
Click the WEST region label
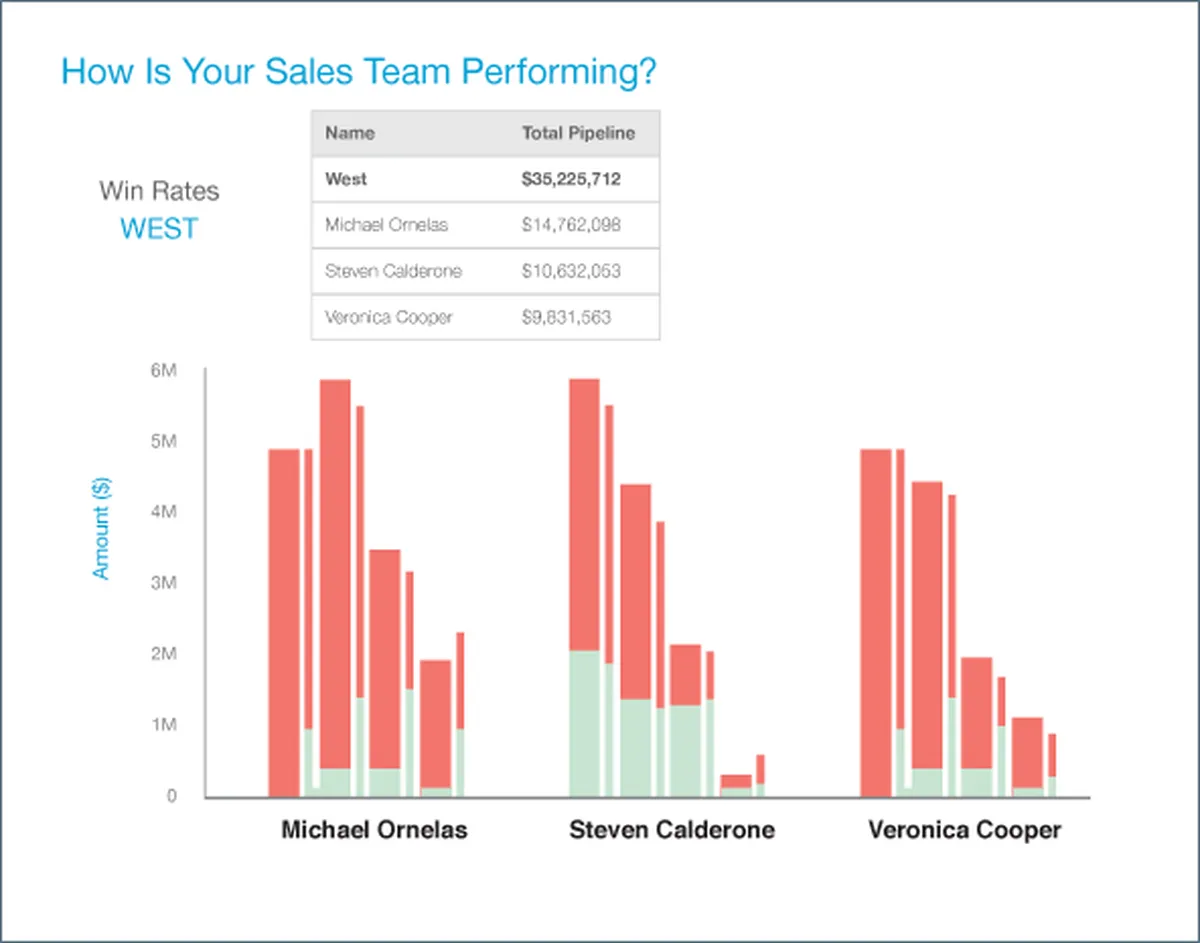[x=159, y=229]
